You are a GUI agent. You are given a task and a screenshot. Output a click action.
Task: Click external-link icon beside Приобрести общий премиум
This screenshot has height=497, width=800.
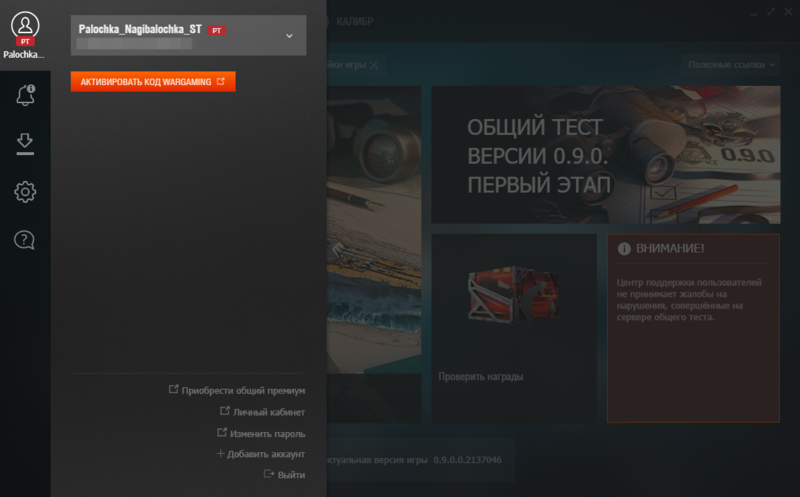click(173, 389)
